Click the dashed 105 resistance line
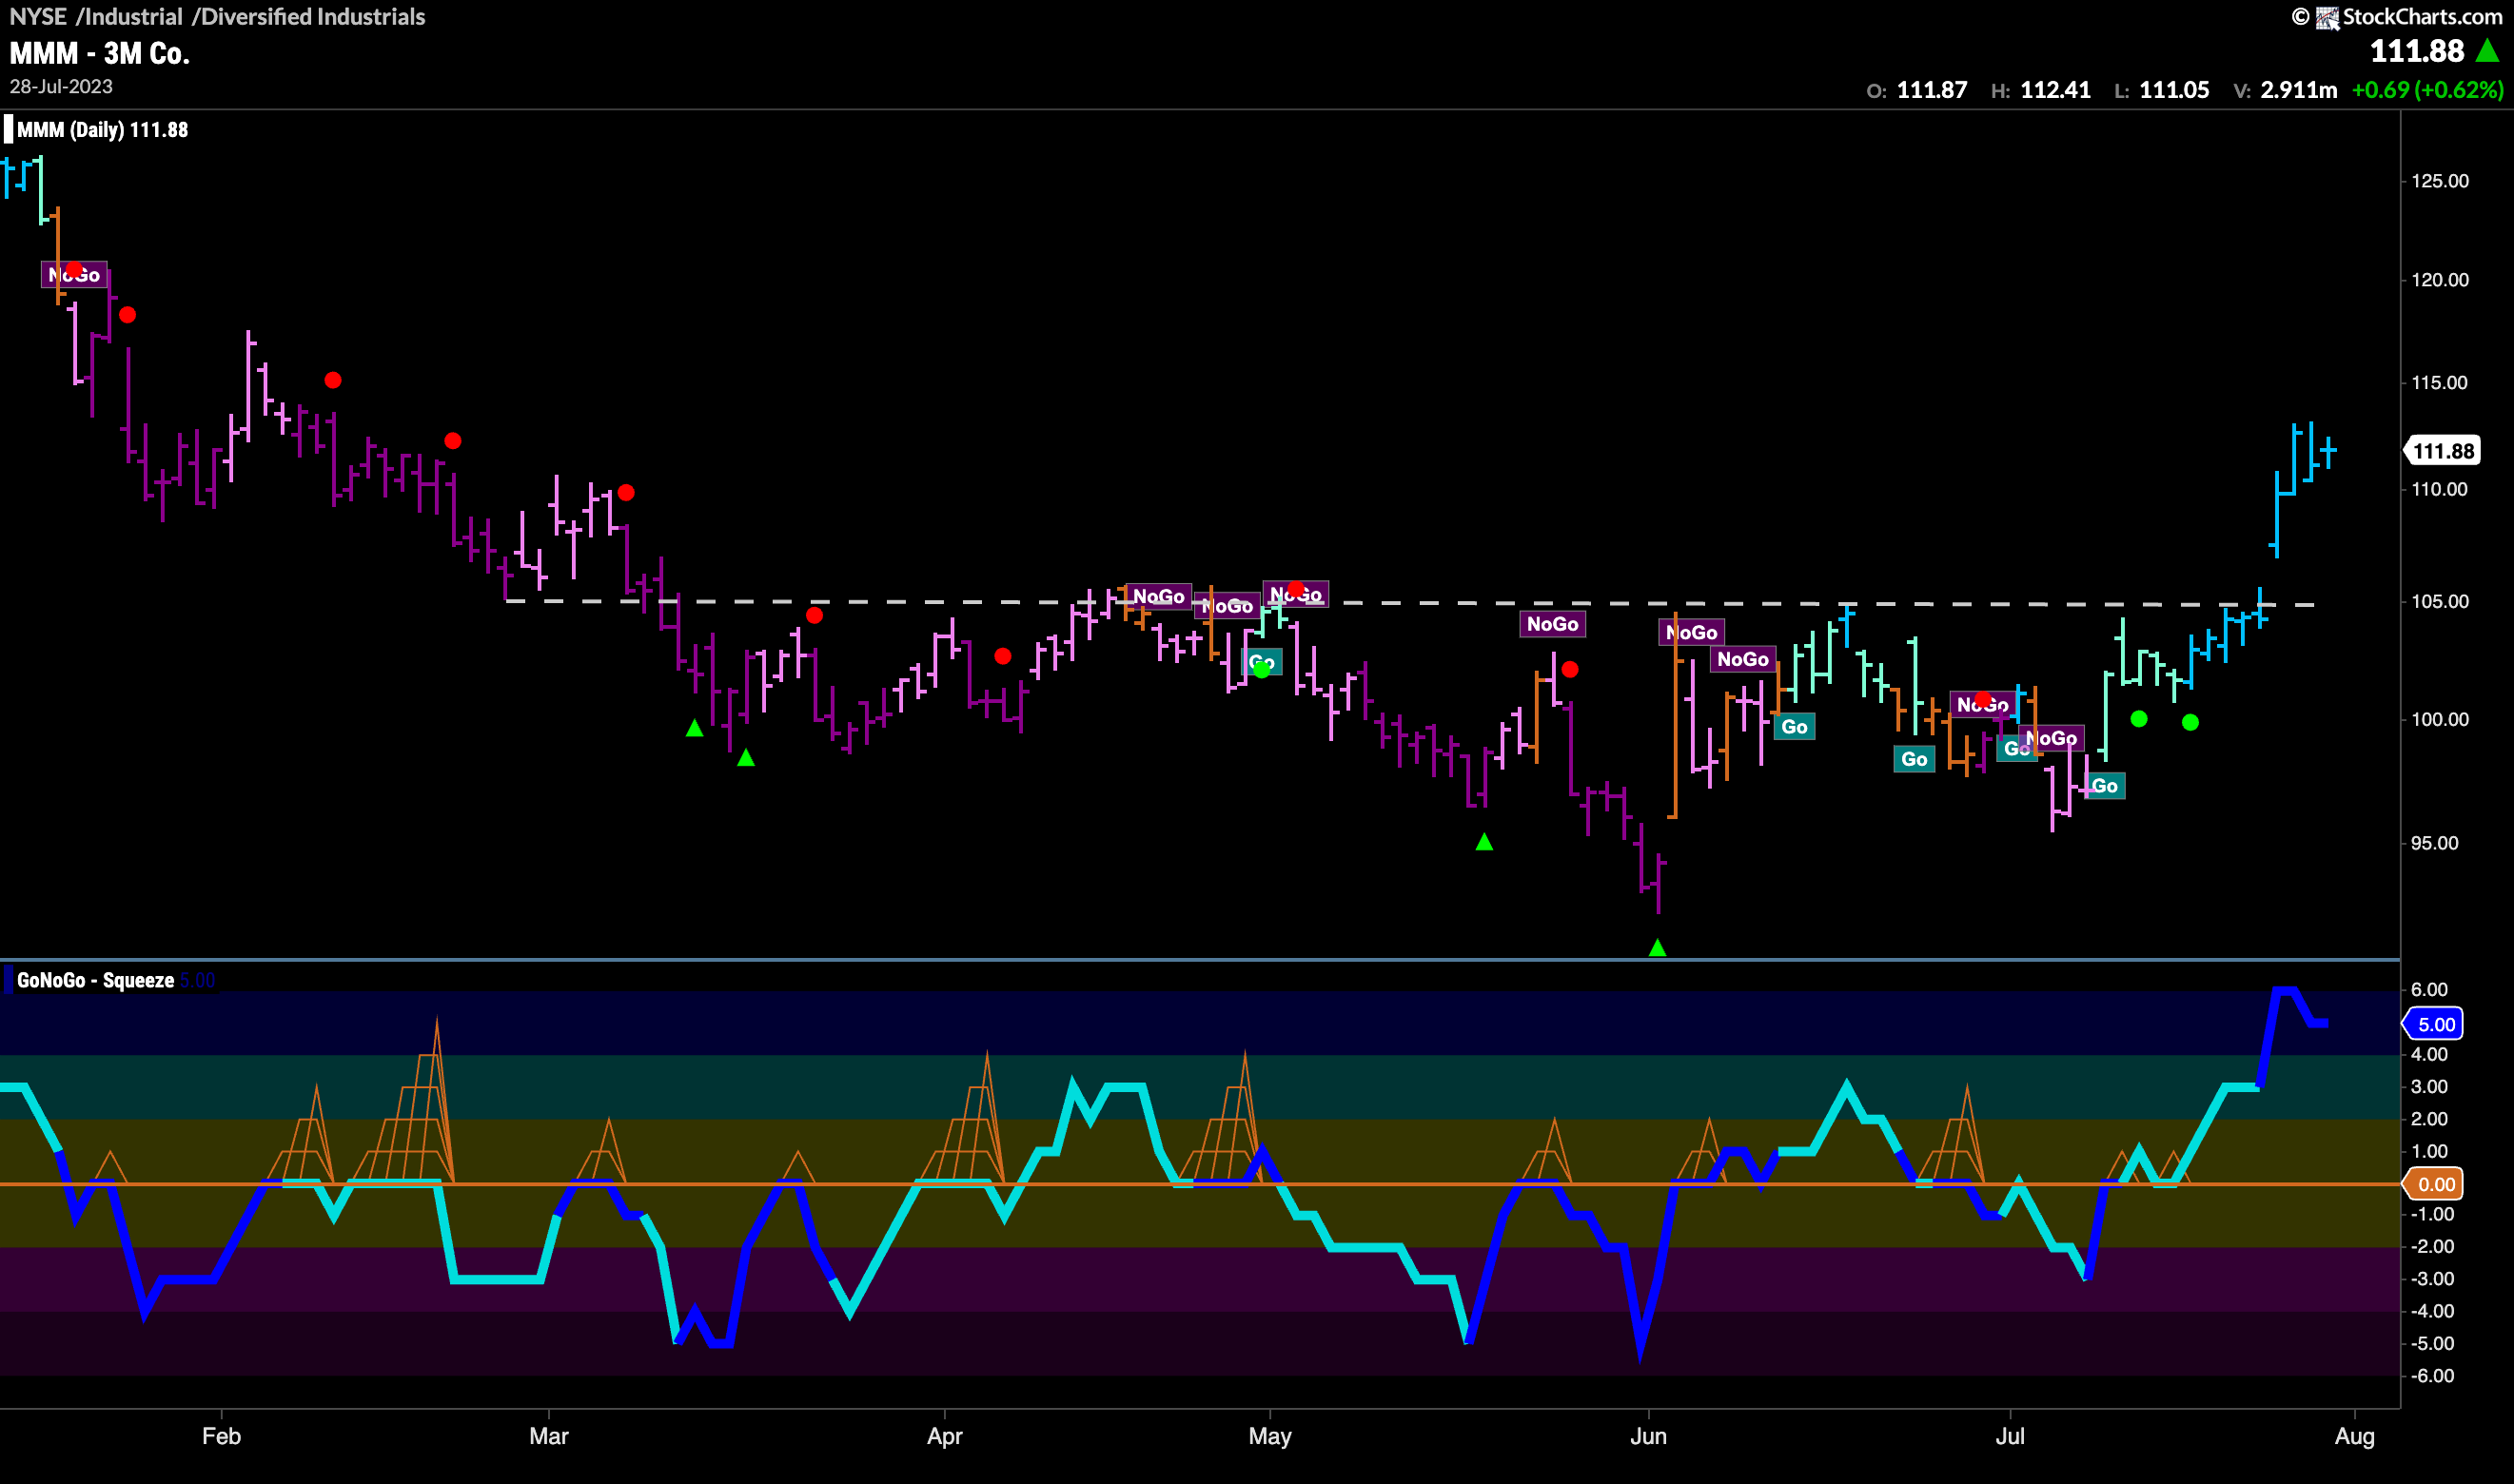The height and width of the screenshot is (1484, 2514). click(x=1410, y=603)
